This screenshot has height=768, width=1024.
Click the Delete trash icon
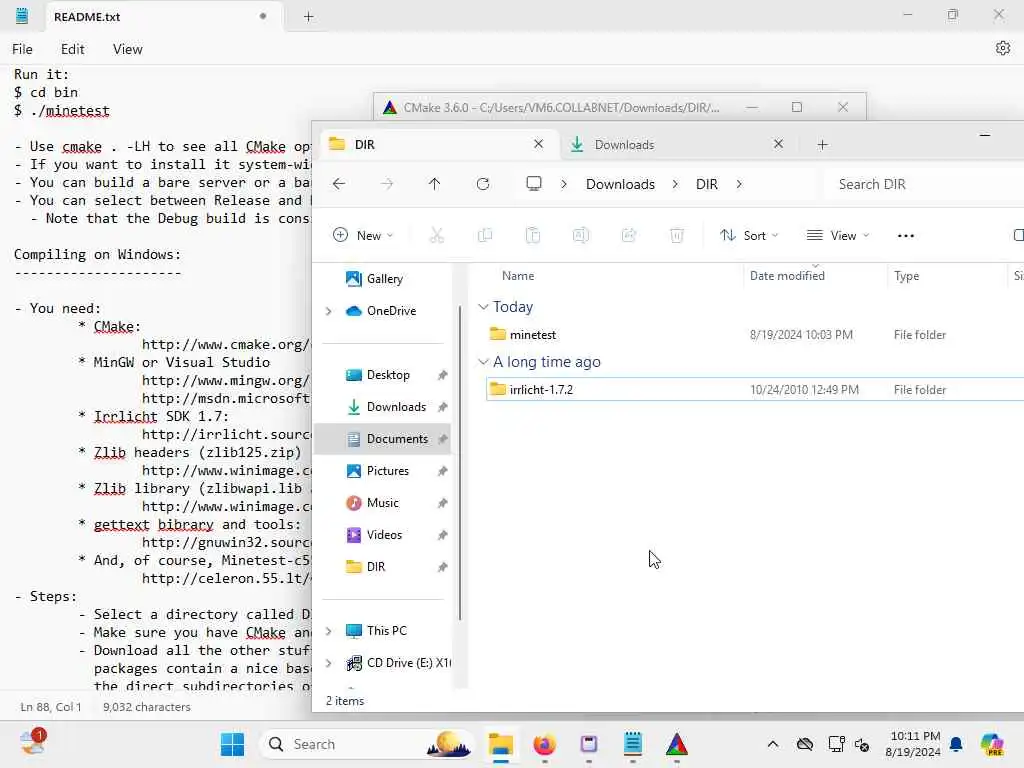677,235
